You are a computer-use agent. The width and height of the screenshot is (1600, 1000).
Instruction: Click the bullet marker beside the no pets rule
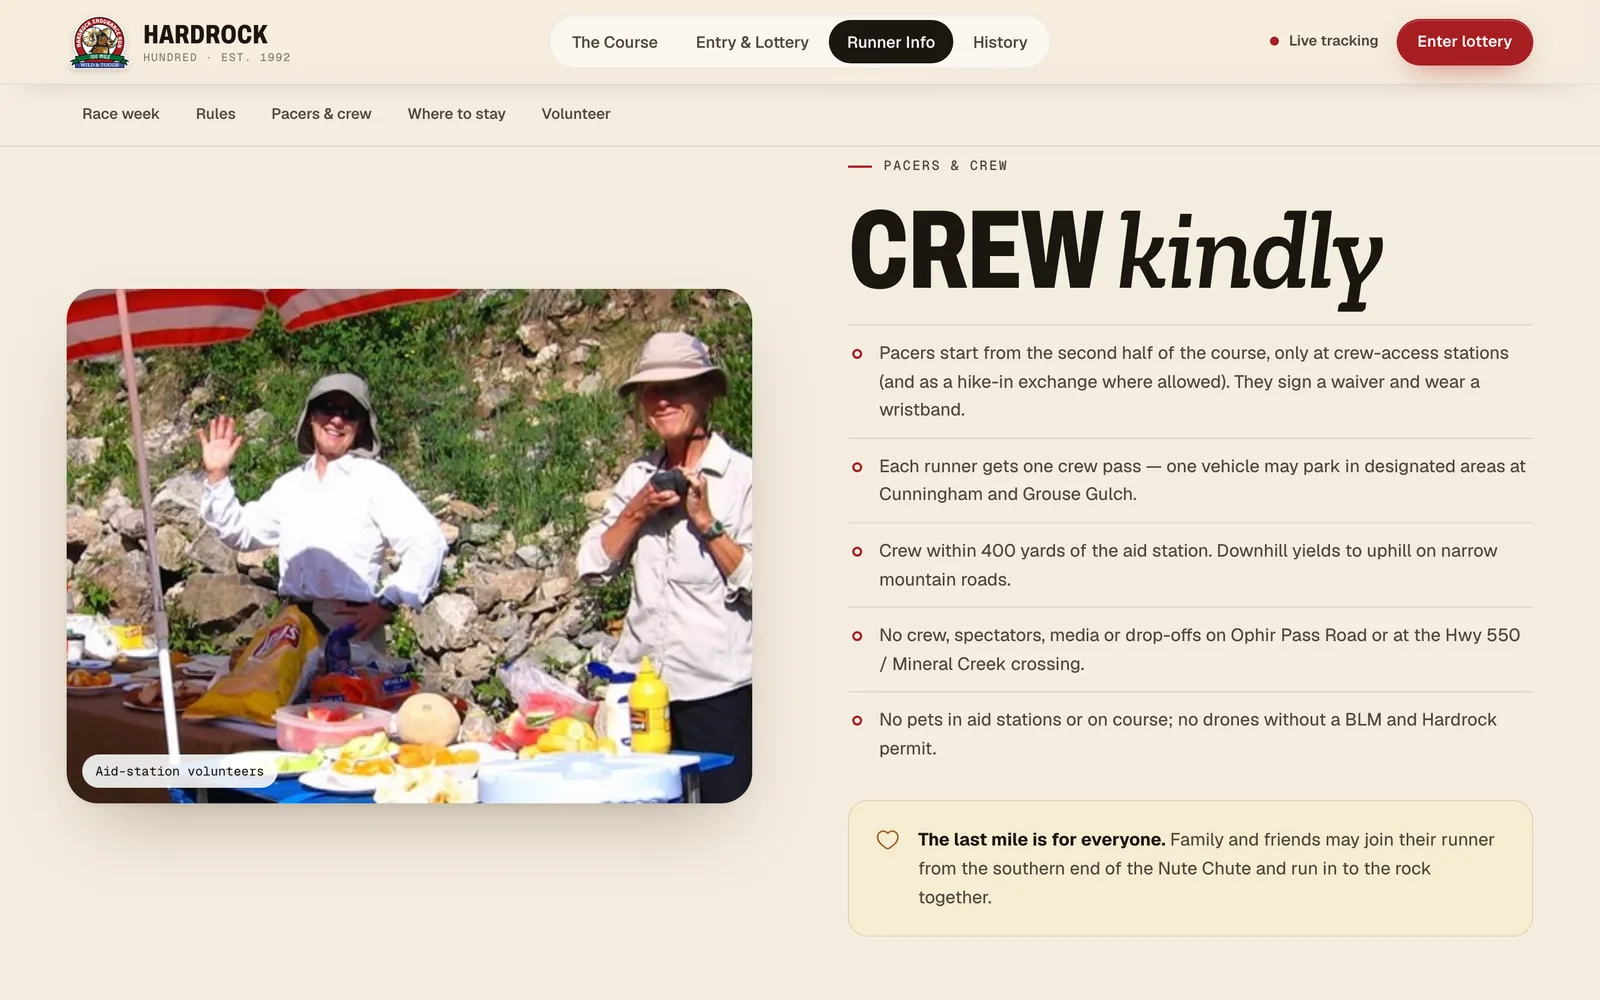857,720
